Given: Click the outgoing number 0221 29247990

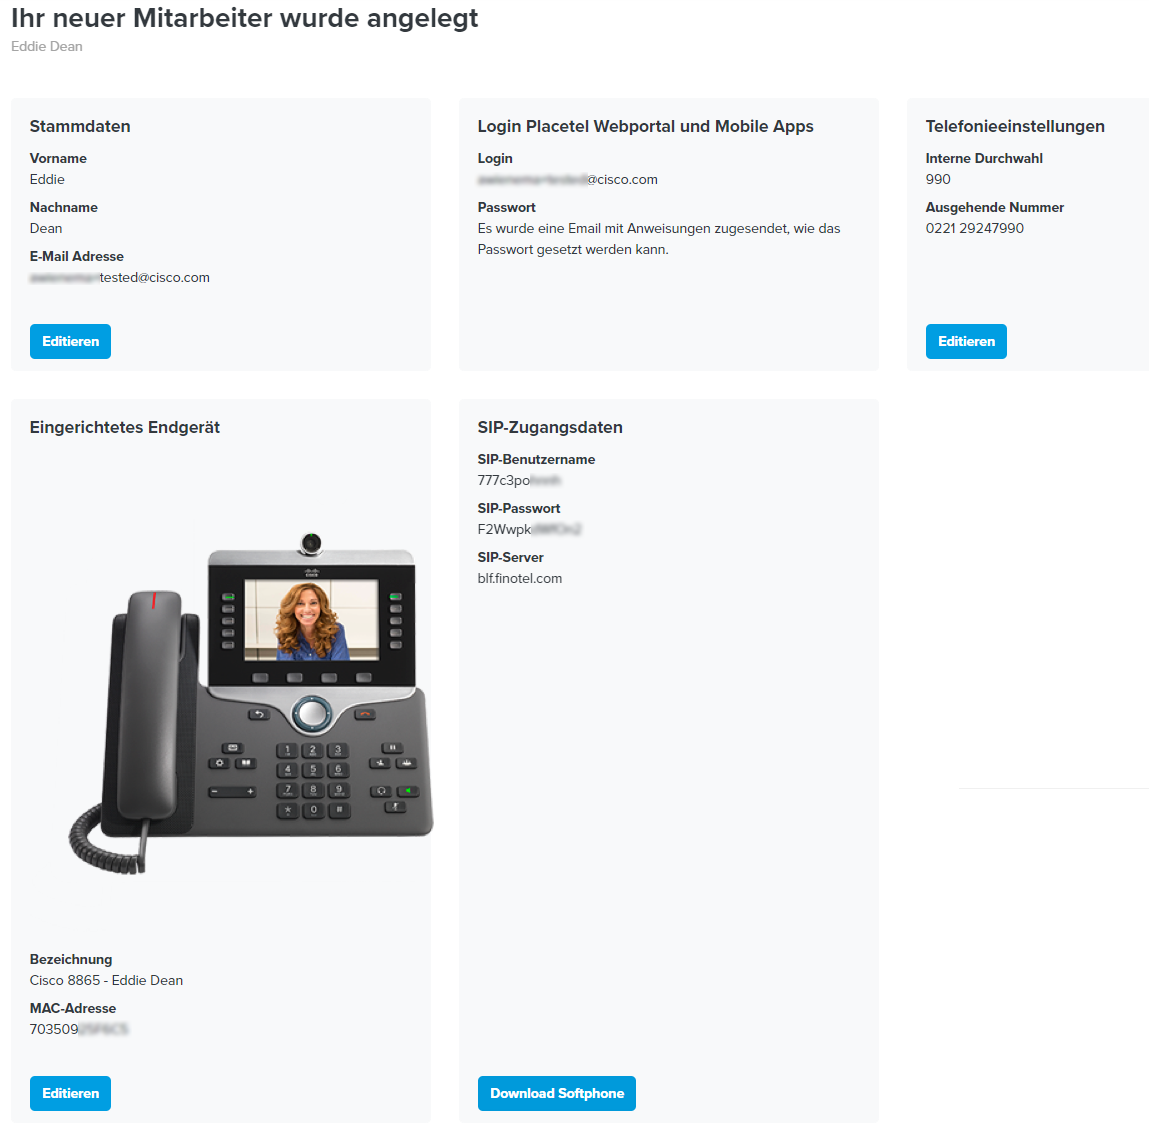Looking at the screenshot, I should (974, 228).
